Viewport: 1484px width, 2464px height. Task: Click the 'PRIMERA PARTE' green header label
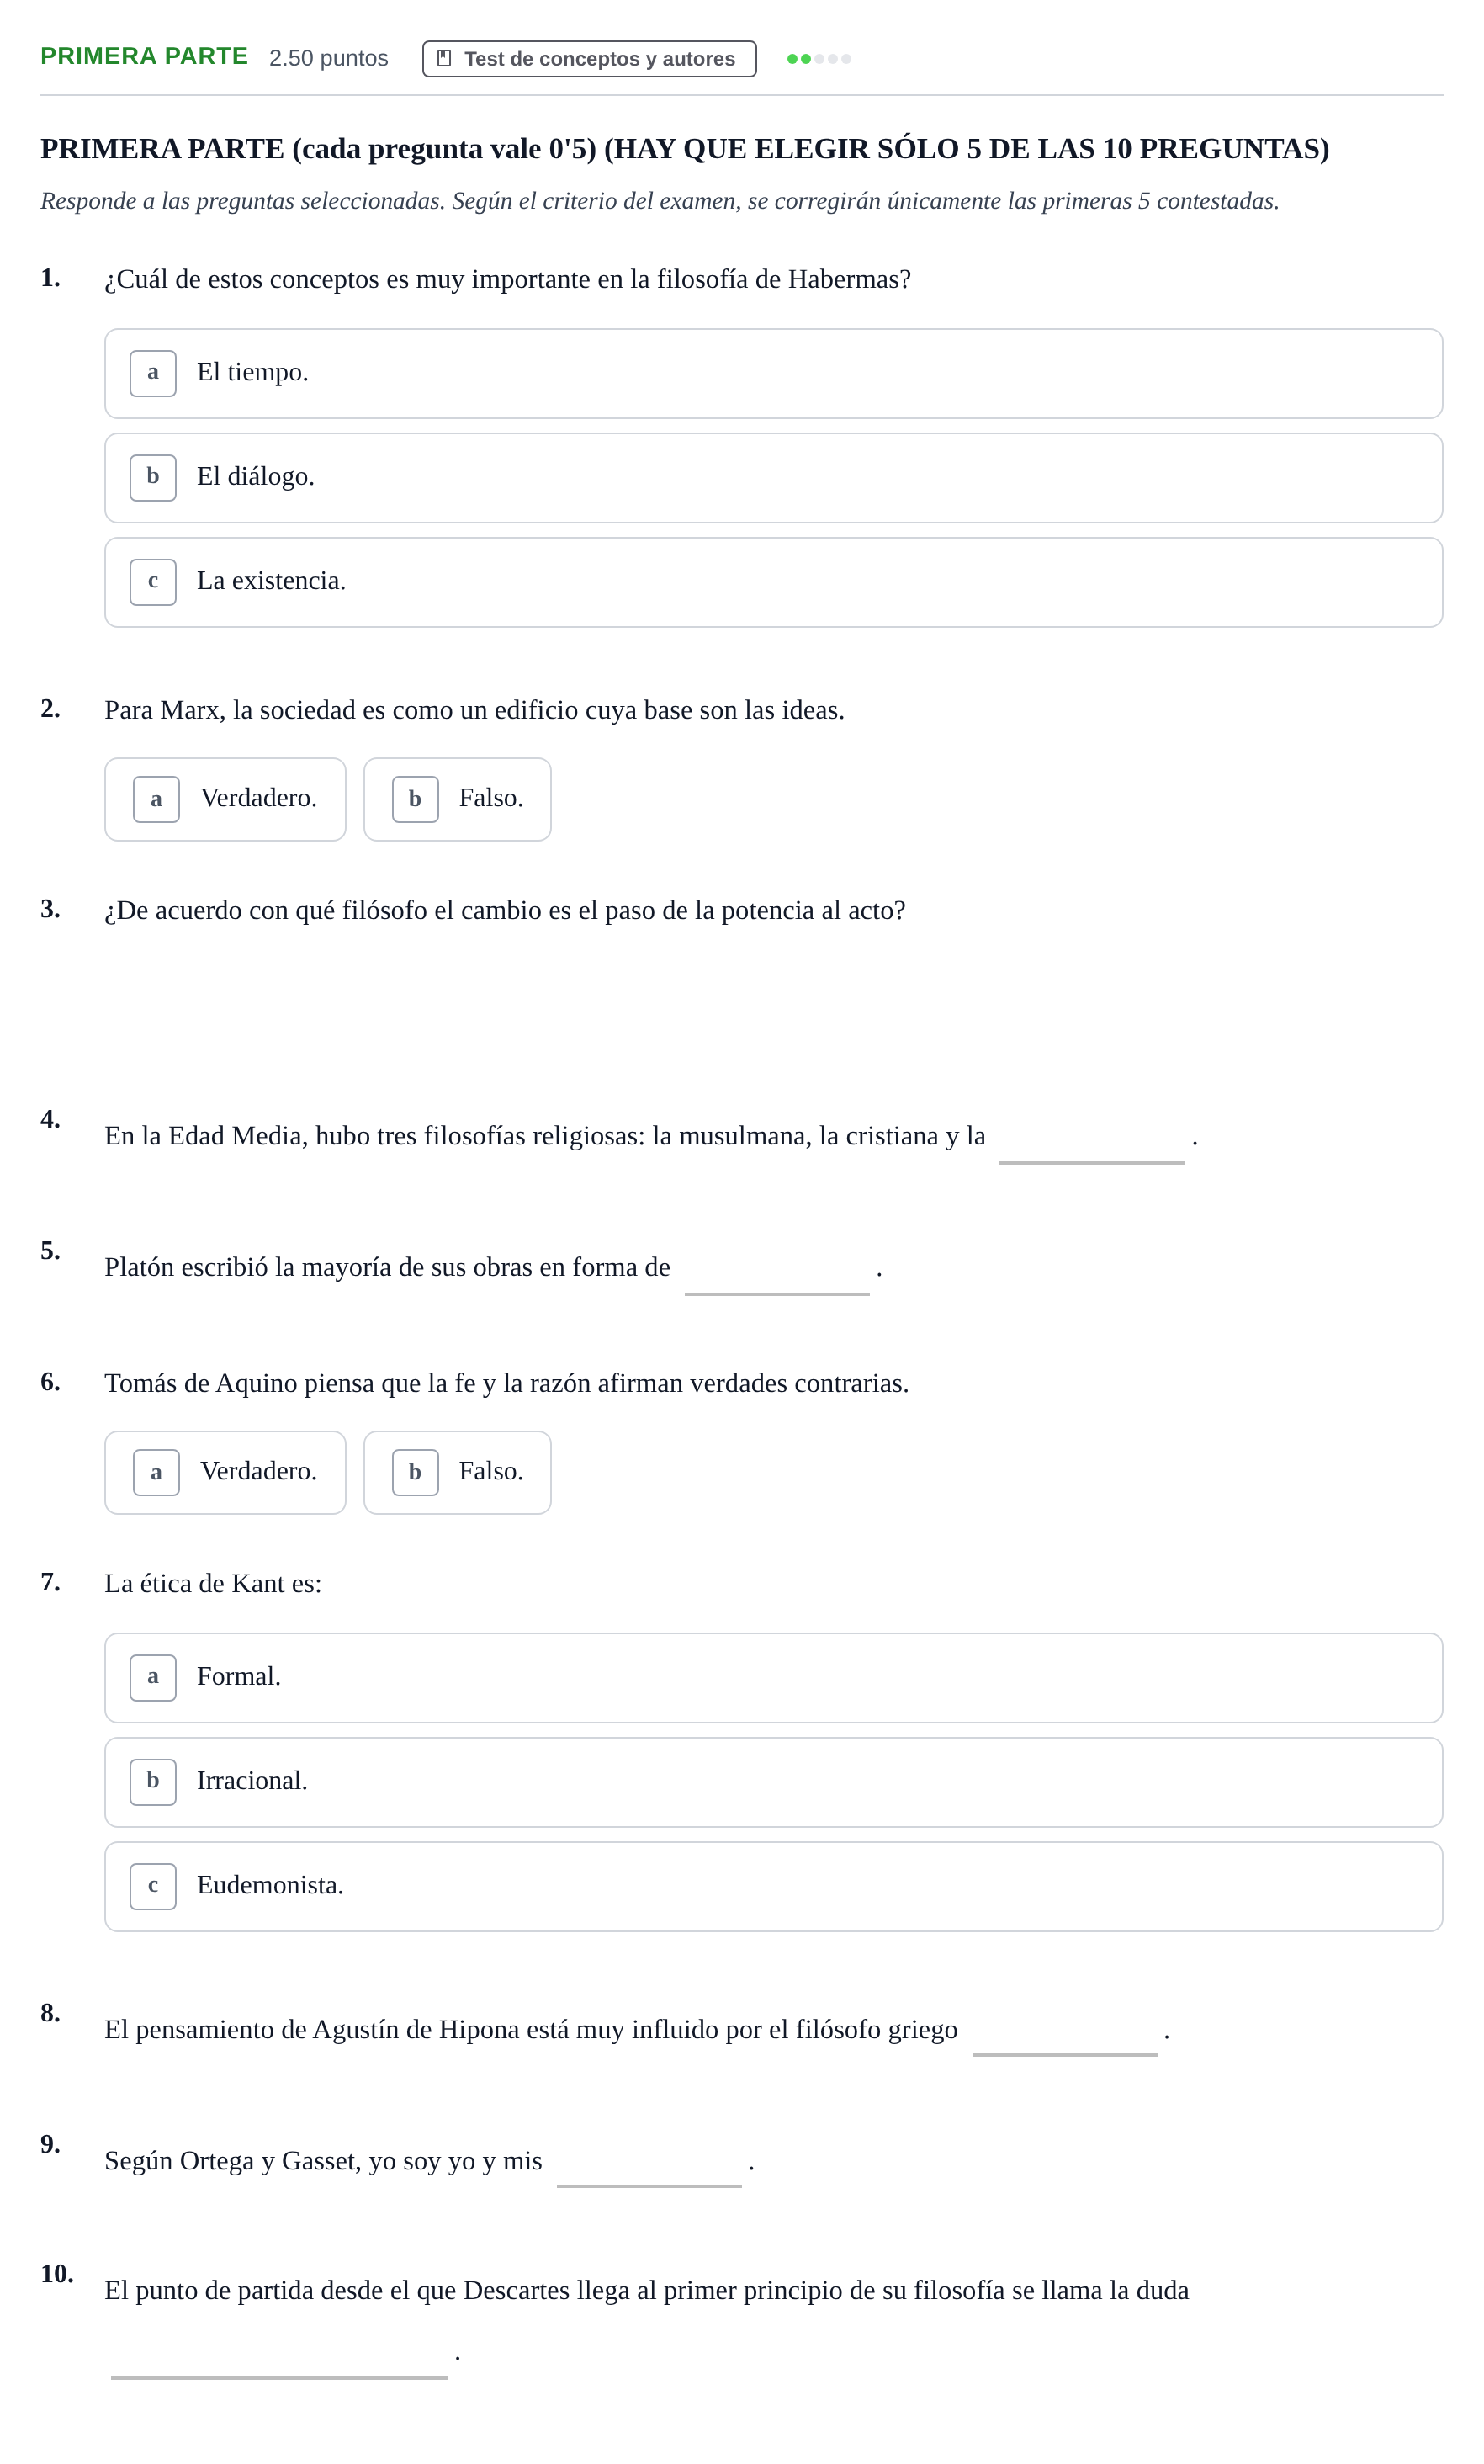pos(144,56)
